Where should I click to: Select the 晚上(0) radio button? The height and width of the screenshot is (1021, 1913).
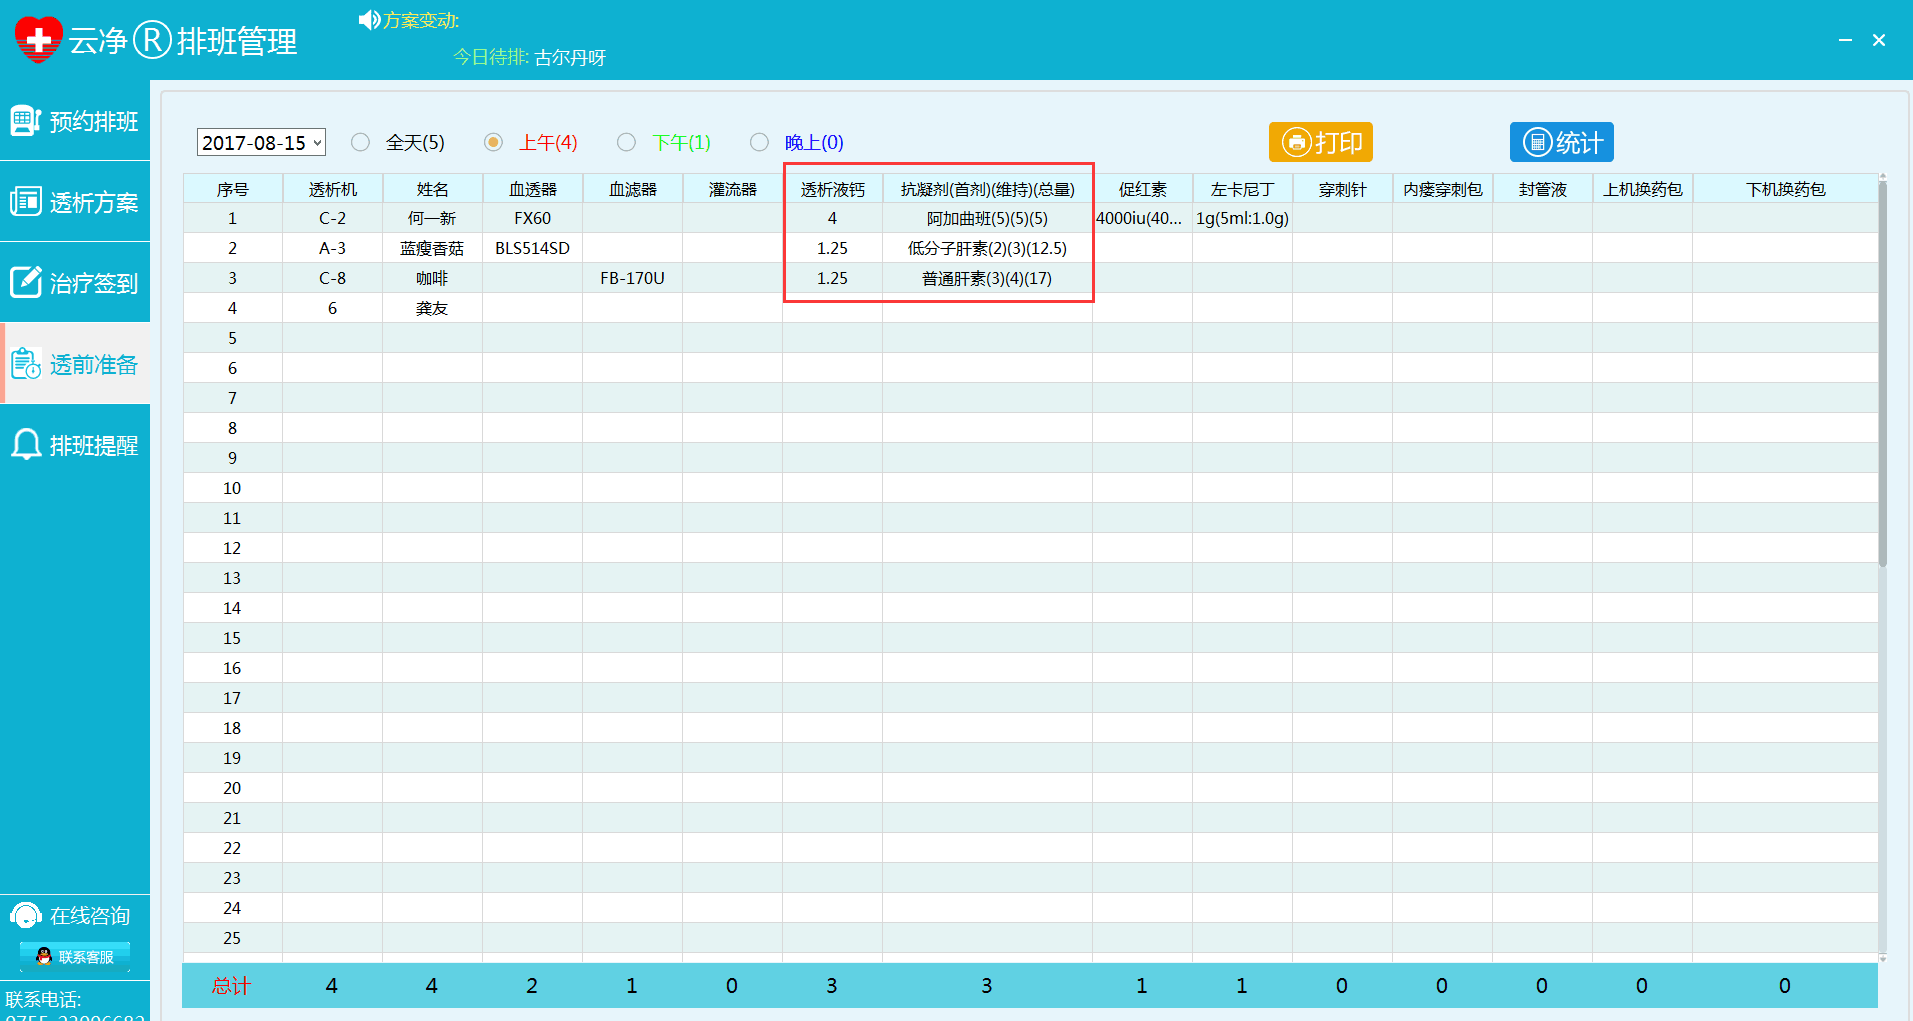760,142
